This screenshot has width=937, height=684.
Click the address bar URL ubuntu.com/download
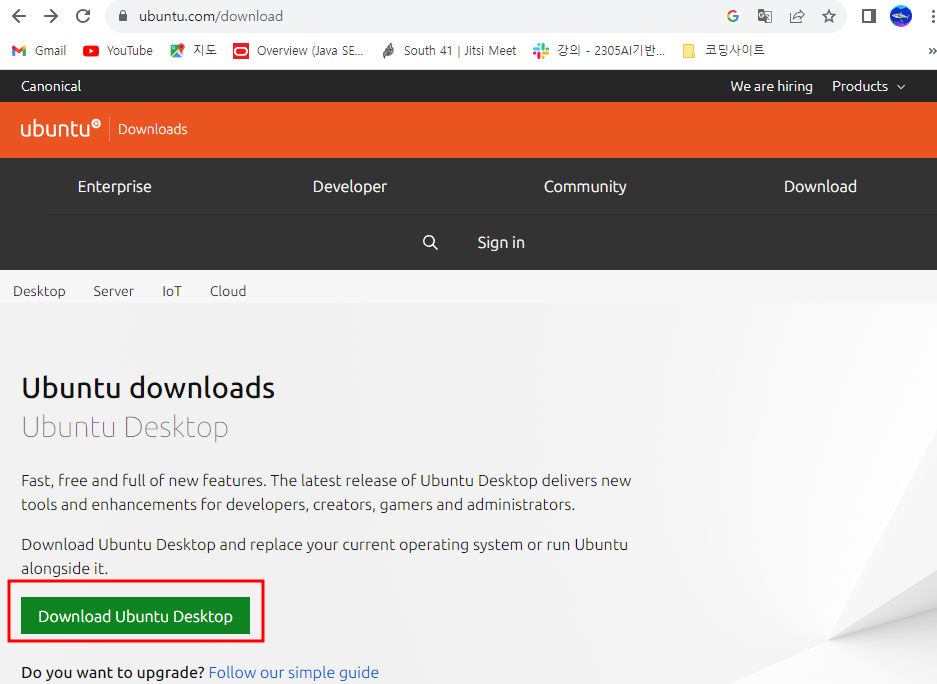211,16
